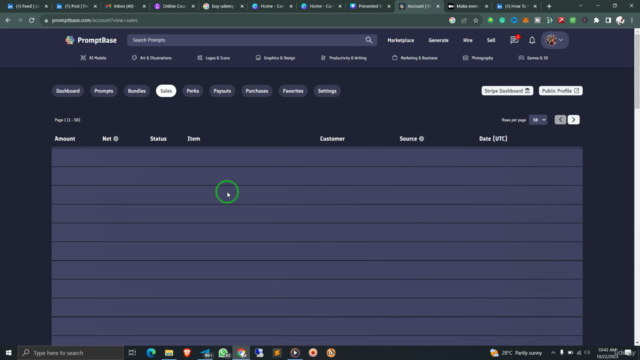The height and width of the screenshot is (360, 640).
Task: Go back with the browser back arrow
Action: [8, 20]
